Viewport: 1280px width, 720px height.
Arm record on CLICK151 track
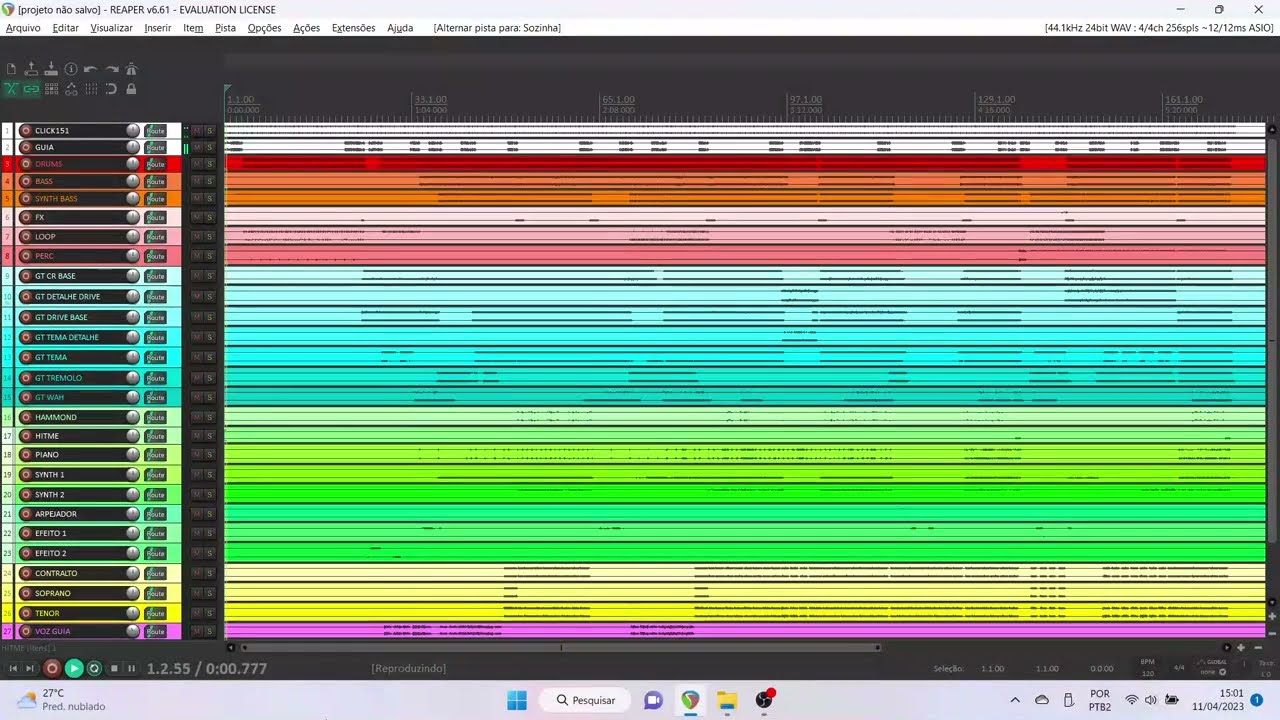coord(26,131)
